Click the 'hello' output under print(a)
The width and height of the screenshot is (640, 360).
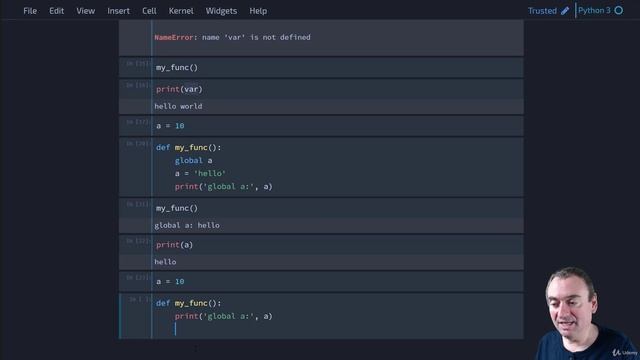point(165,262)
